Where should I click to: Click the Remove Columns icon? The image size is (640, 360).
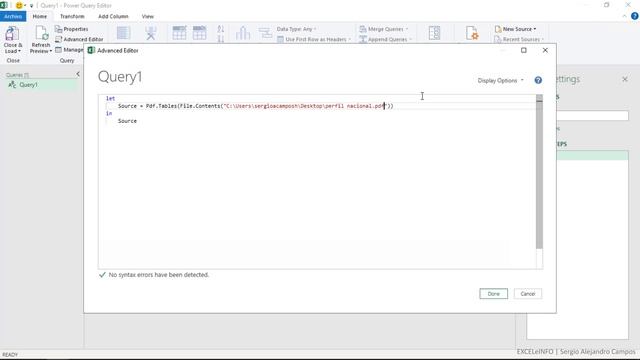click(151, 33)
